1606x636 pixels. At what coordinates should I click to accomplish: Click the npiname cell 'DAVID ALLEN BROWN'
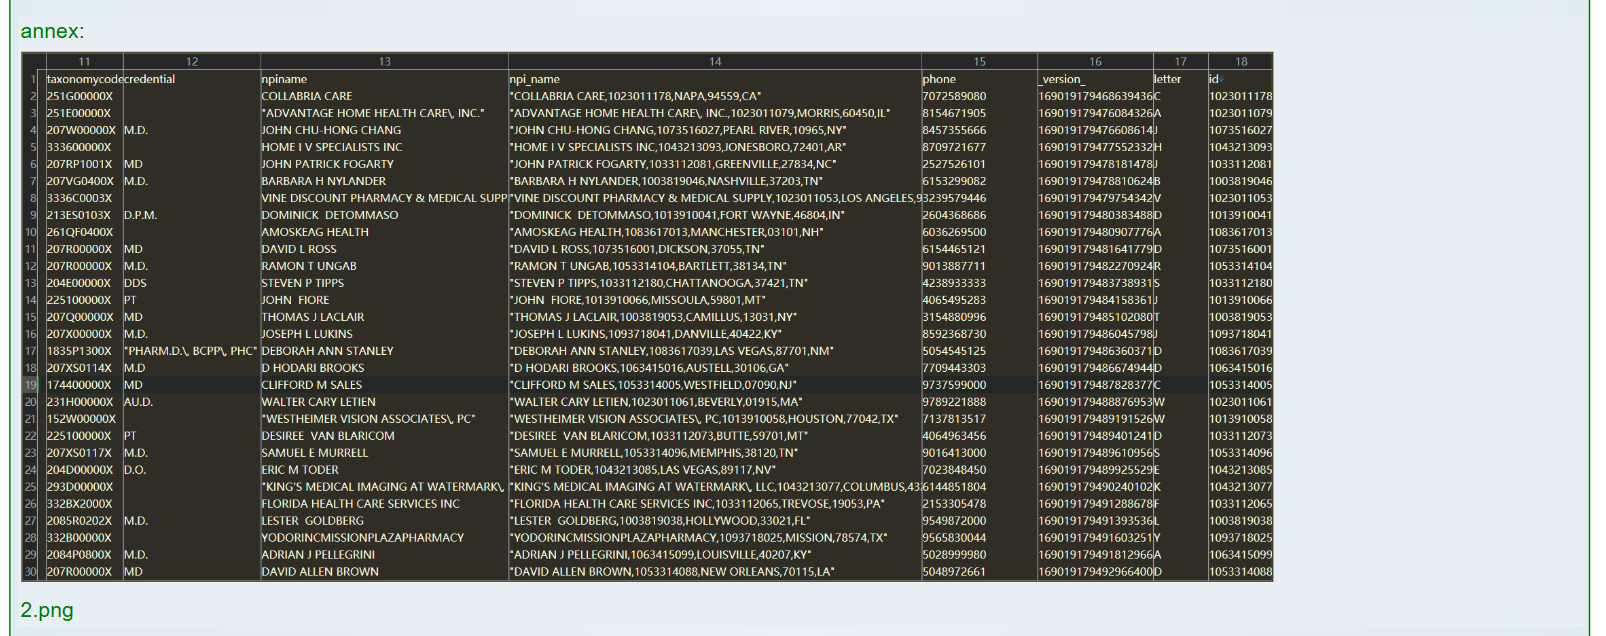(x=384, y=572)
